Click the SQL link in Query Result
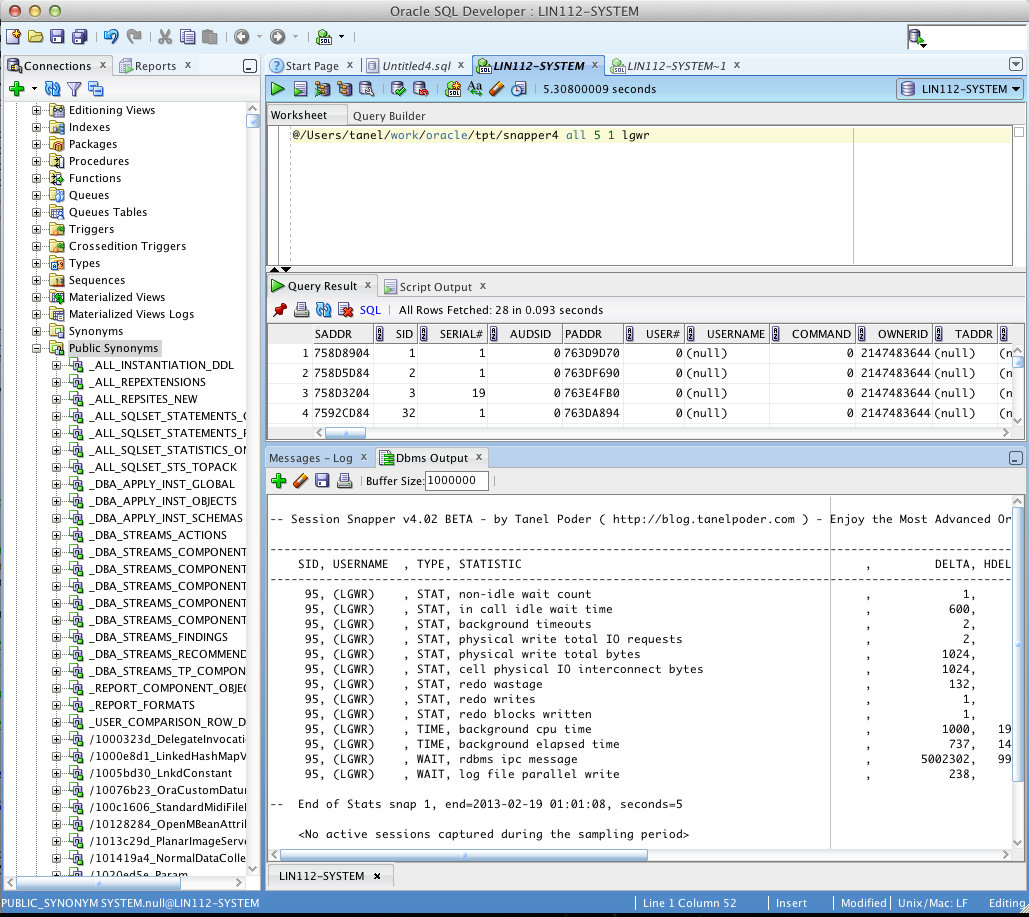 coord(370,310)
